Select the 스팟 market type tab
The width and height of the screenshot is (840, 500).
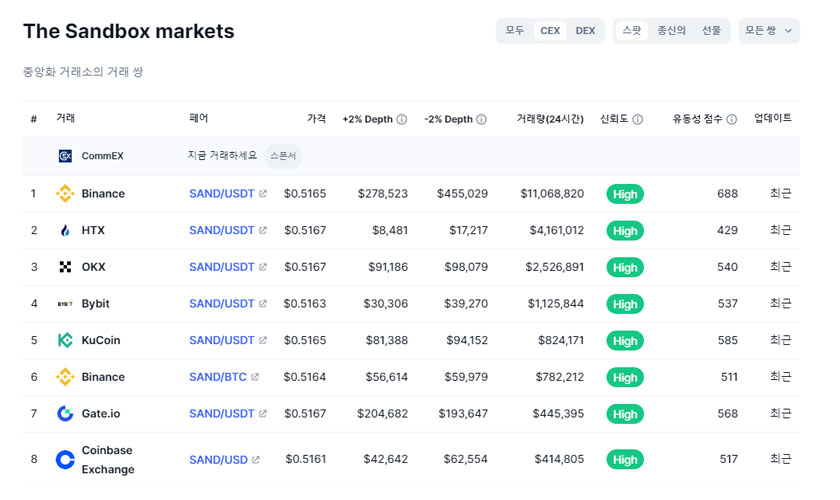[632, 31]
